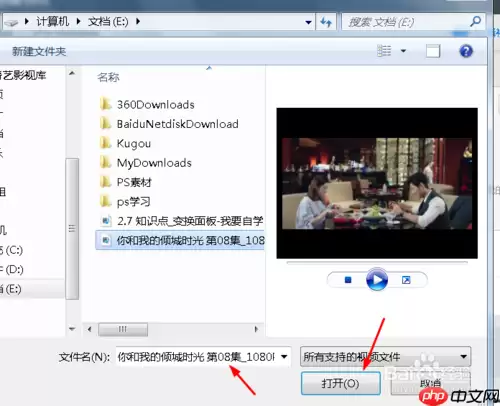Click file list horizontal scroll left arrow
The height and width of the screenshot is (406, 500).
tap(89, 329)
